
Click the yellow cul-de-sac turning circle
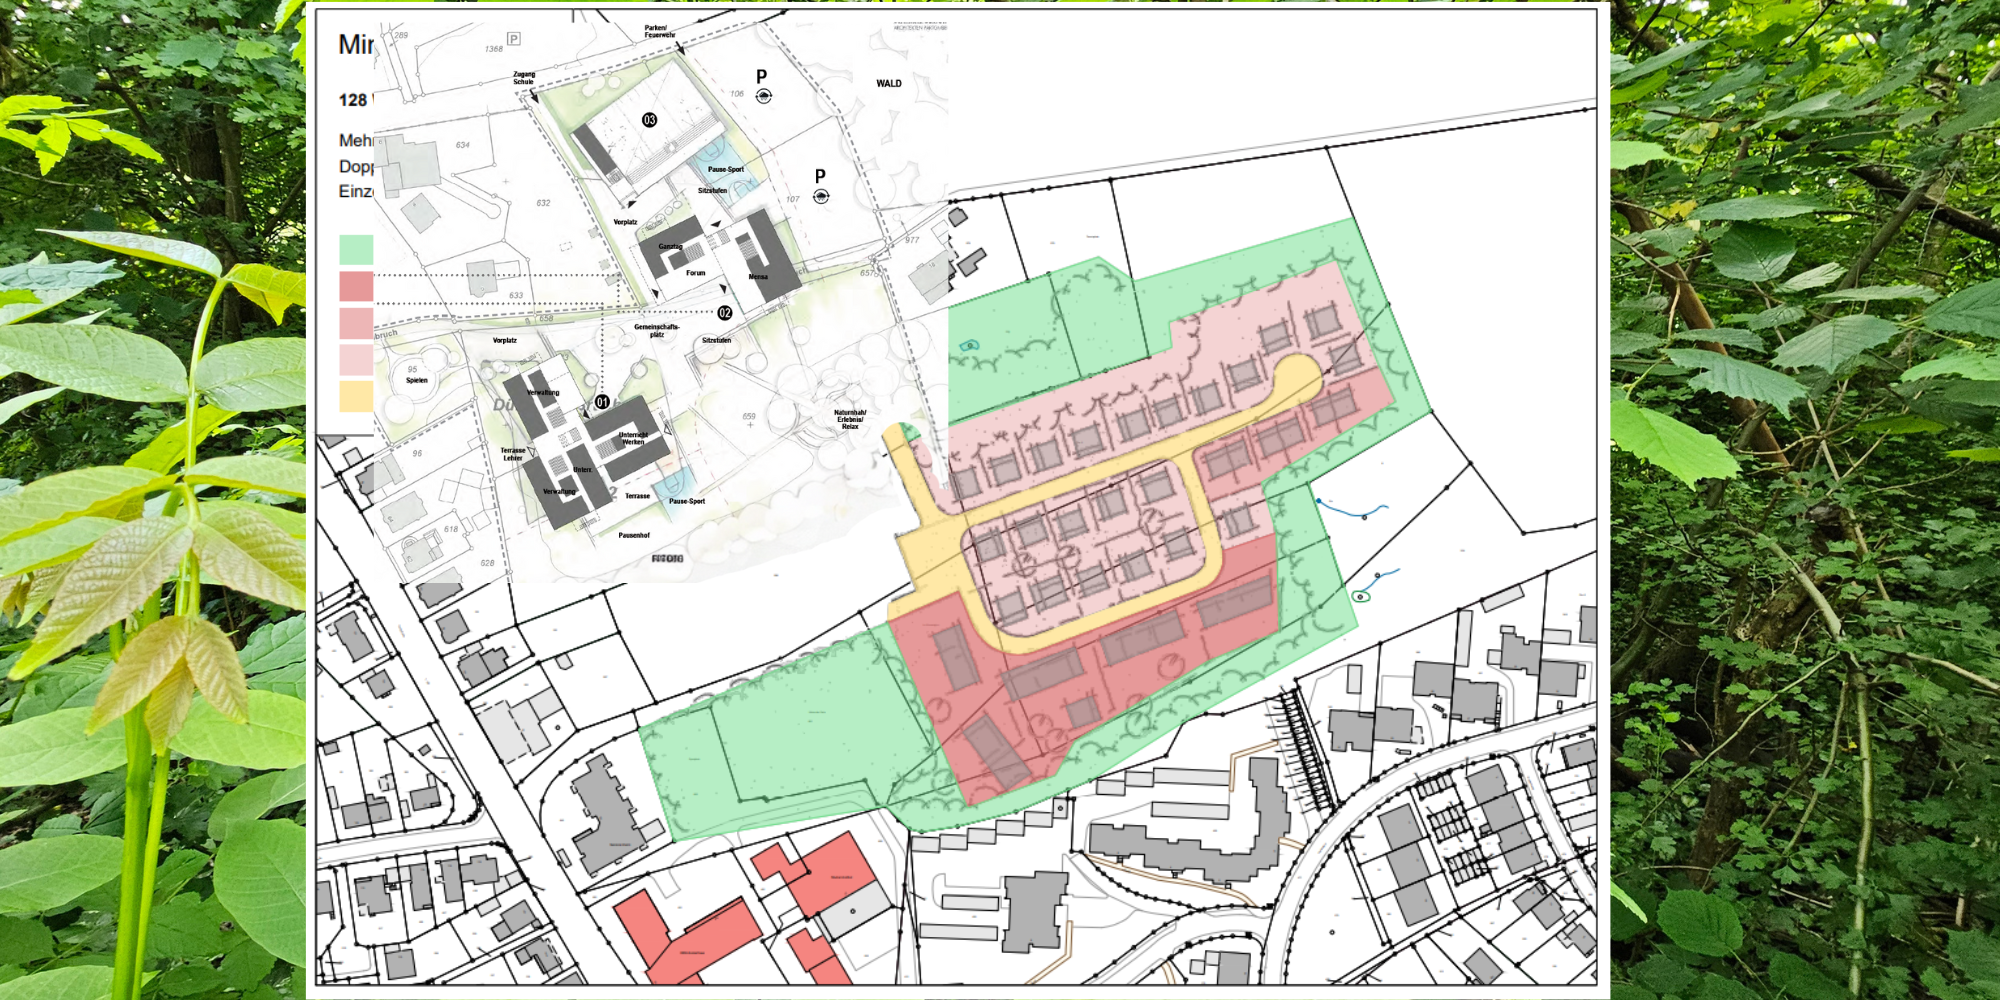click(1297, 377)
